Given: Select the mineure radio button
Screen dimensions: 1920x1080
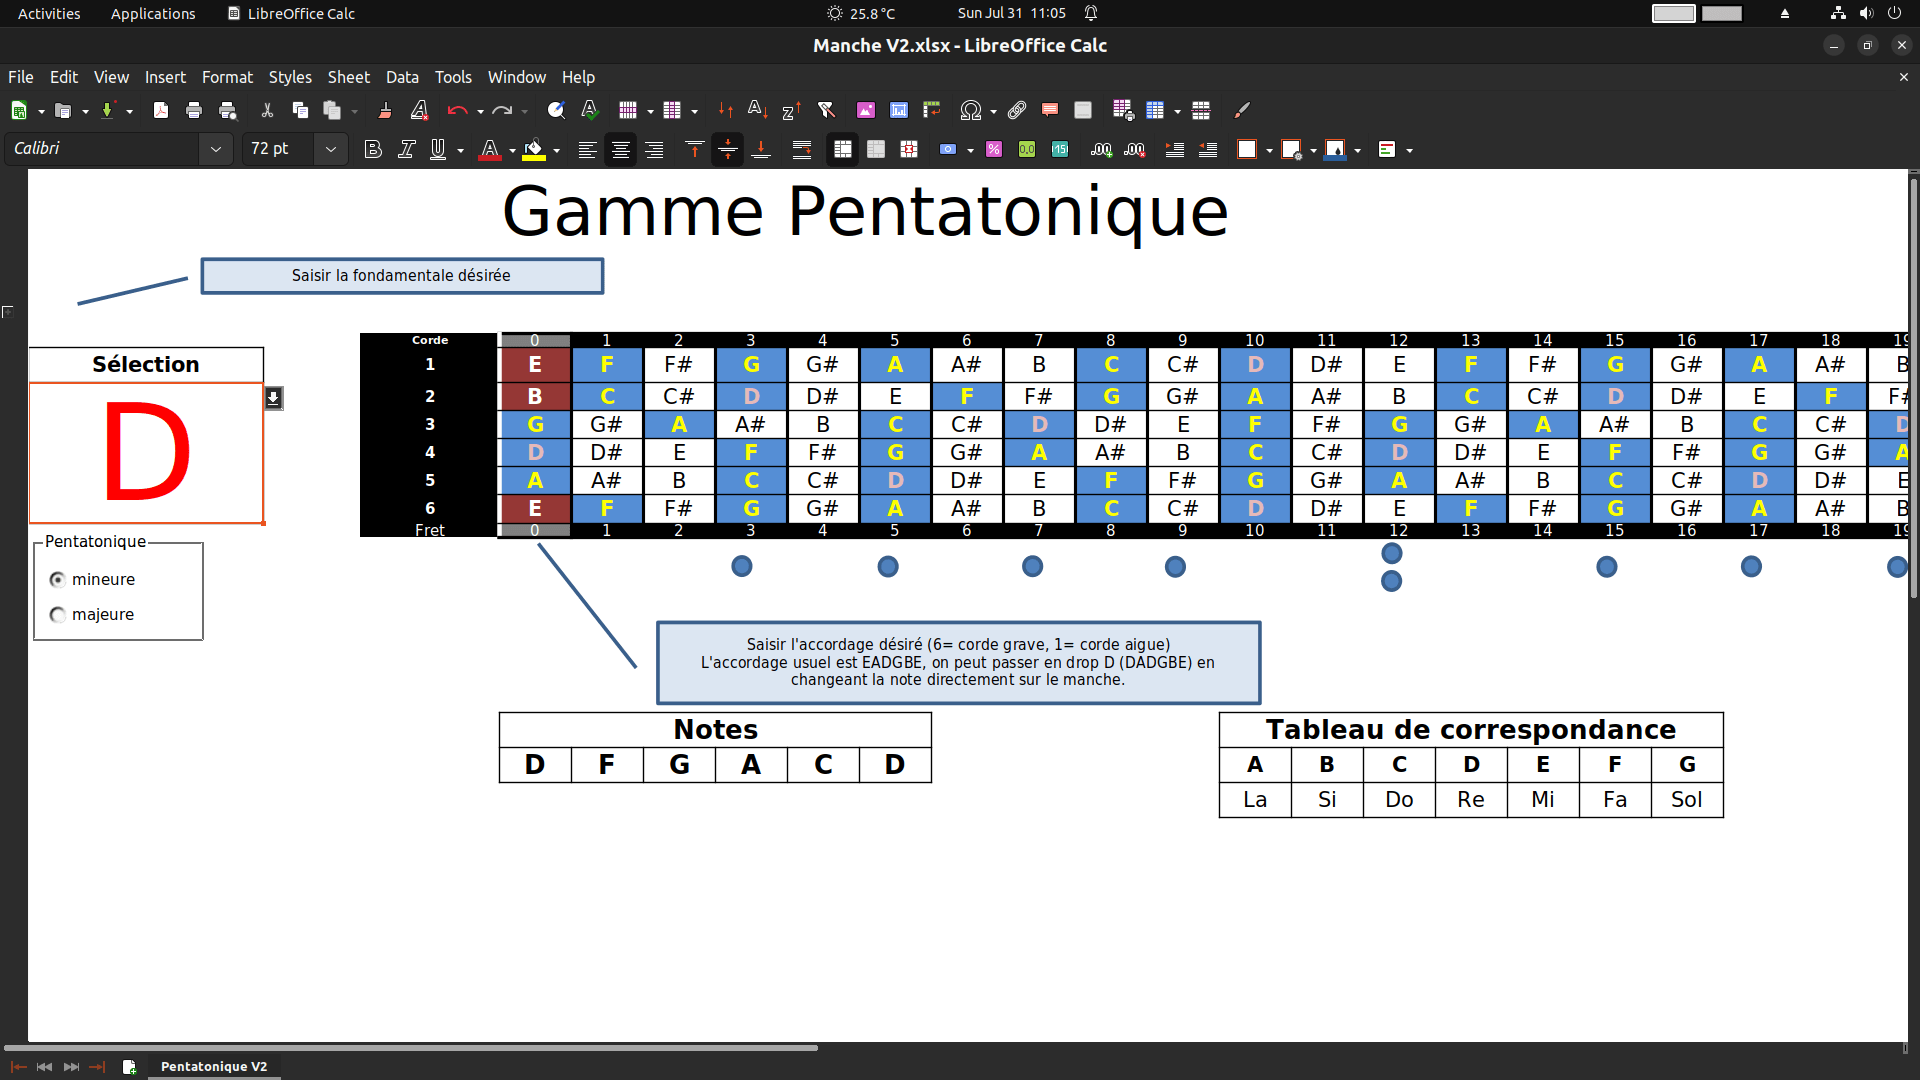Looking at the screenshot, I should (x=58, y=580).
